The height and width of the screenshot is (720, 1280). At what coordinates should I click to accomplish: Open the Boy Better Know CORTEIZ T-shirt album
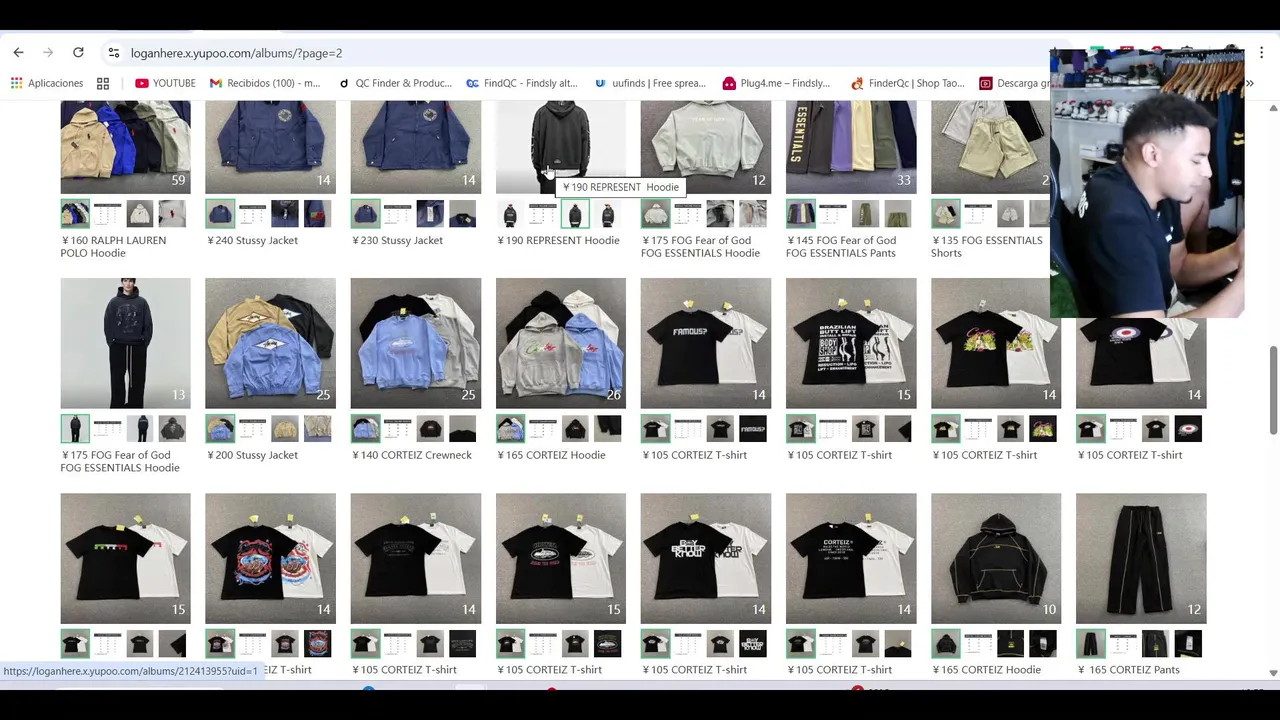point(705,558)
